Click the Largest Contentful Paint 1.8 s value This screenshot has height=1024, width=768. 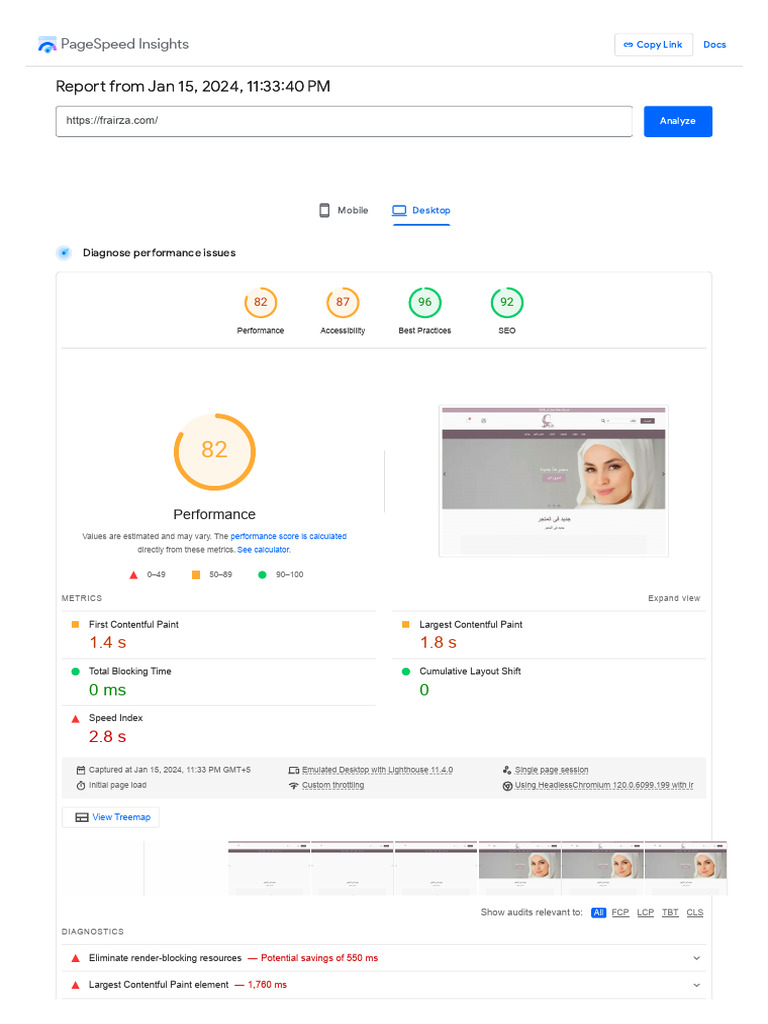click(x=438, y=643)
